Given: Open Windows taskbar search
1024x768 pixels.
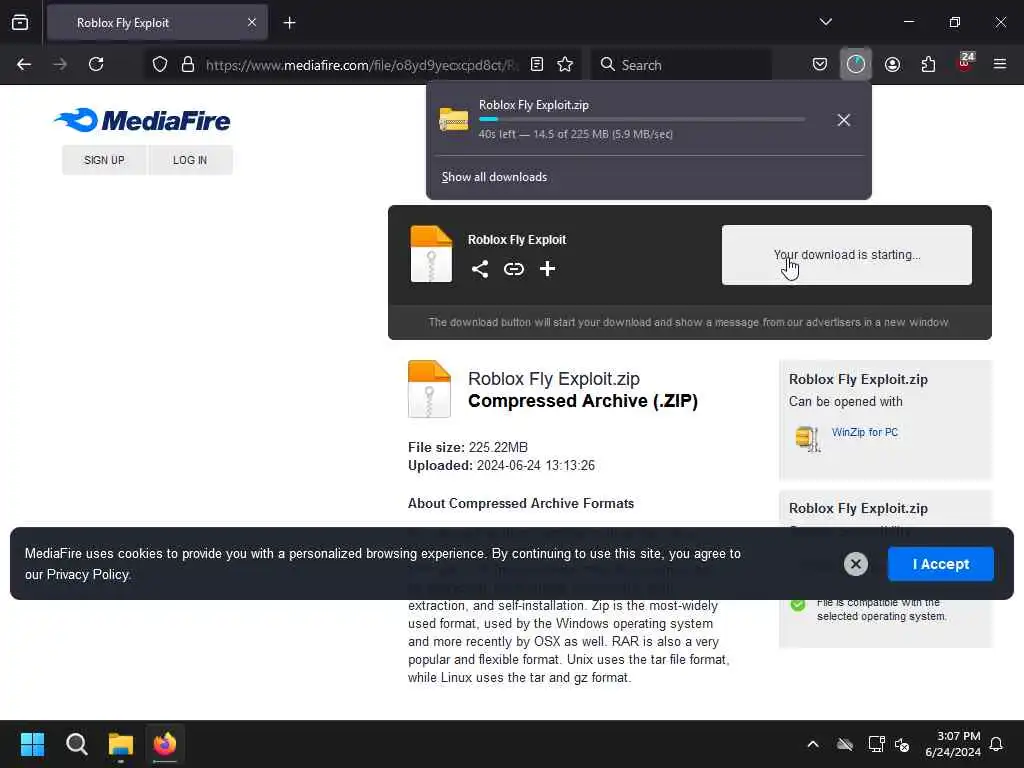Looking at the screenshot, I should [x=76, y=744].
